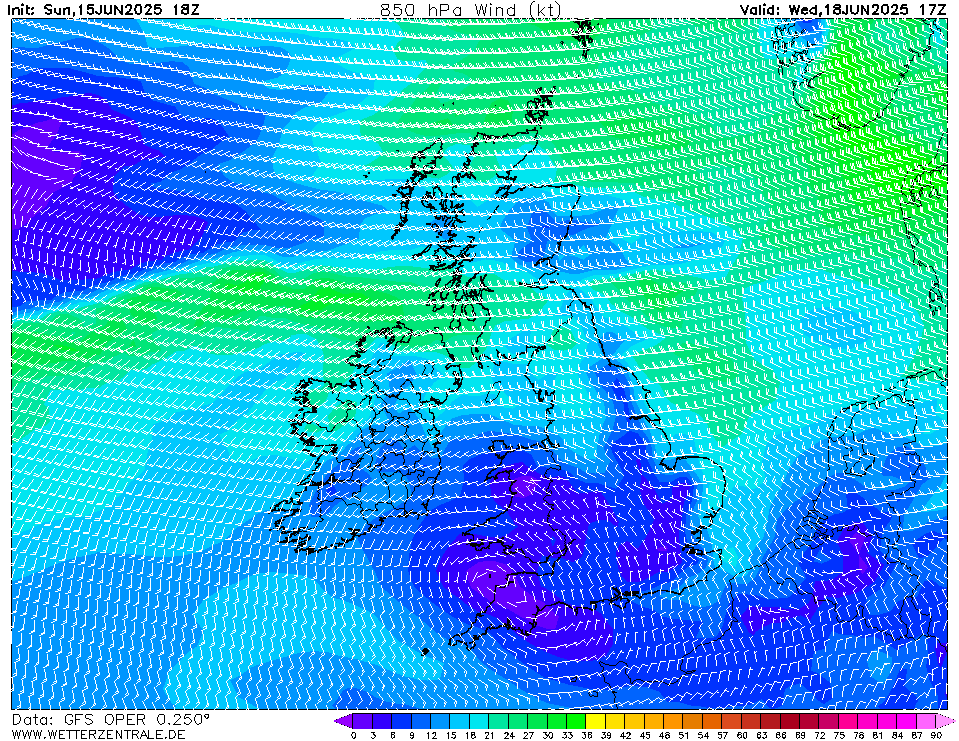Click the legend value '60'

point(742,735)
